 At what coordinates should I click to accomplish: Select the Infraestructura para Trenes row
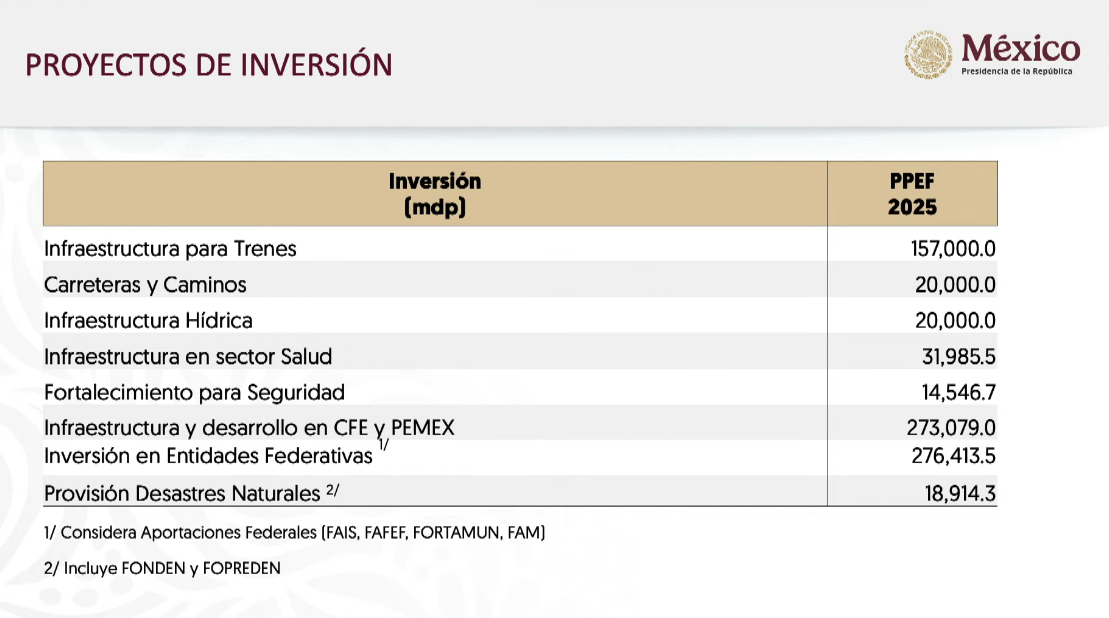coord(521,249)
